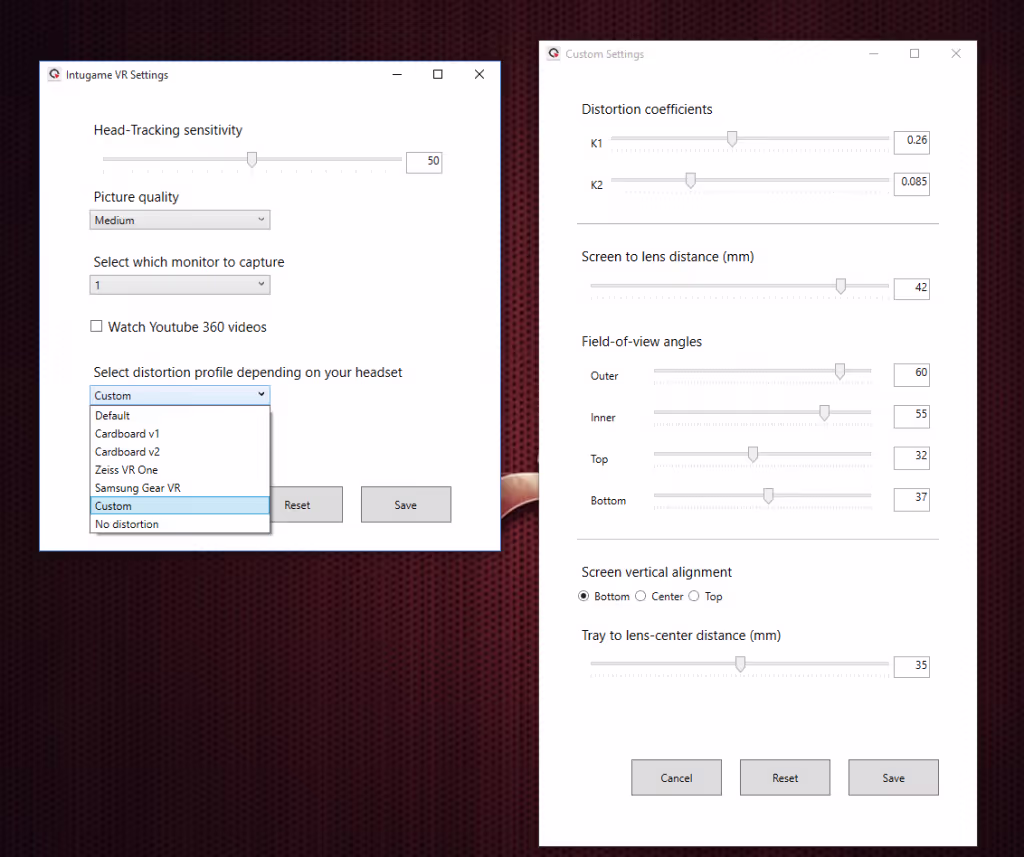Click the Intugame VR Settings title bar app icon
This screenshot has width=1024, height=857.
(55, 74)
